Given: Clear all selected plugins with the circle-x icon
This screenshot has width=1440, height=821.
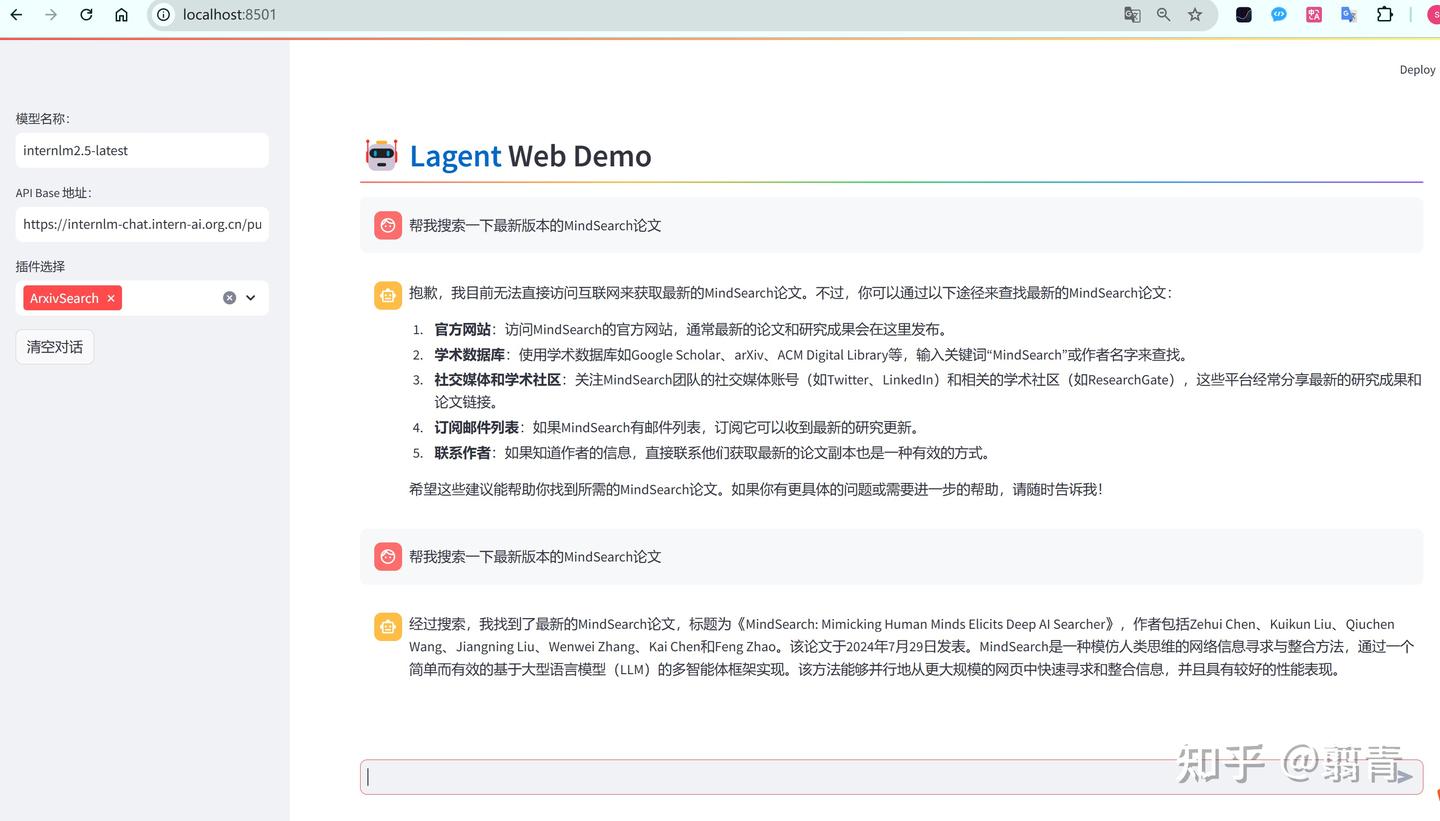Looking at the screenshot, I should tap(229, 297).
